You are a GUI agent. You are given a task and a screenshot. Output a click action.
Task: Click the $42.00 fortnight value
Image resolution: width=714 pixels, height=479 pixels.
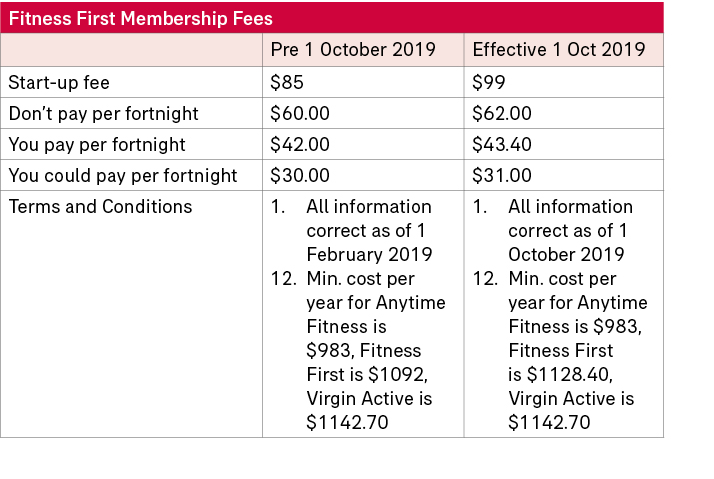(300, 144)
